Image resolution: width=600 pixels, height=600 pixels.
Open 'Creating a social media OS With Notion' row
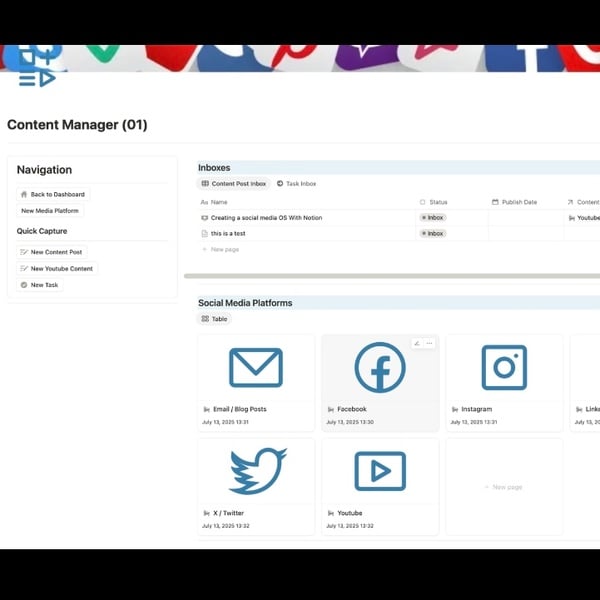click(266, 218)
